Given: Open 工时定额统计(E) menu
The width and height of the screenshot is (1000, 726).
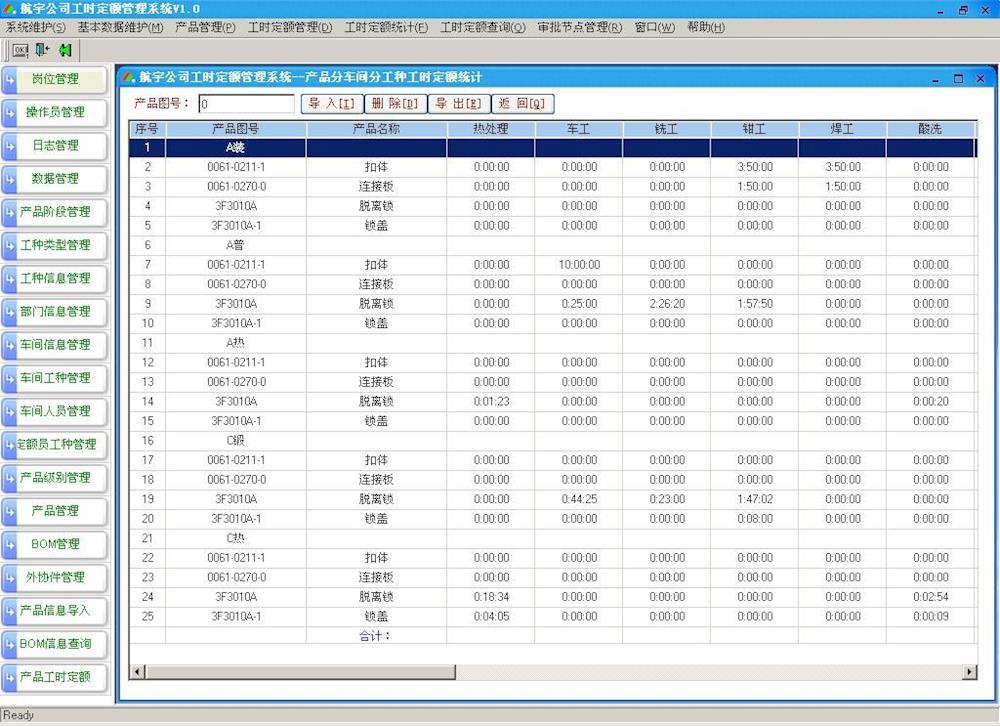Looking at the screenshot, I should 386,27.
